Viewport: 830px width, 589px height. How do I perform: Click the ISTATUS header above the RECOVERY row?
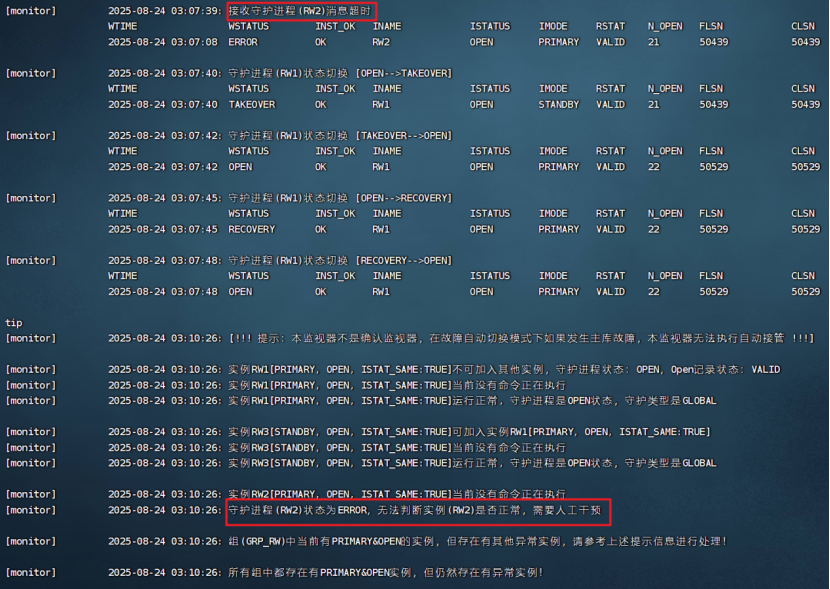pyautogui.click(x=490, y=214)
